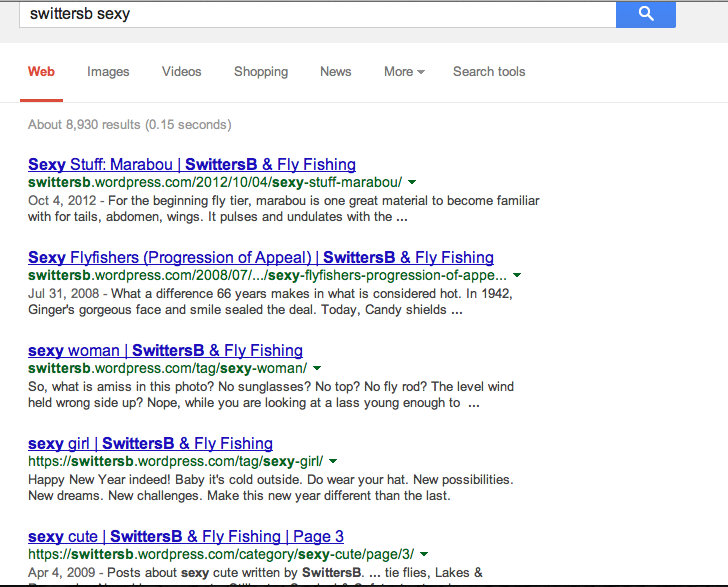Click the blue magnifier search button

645,13
